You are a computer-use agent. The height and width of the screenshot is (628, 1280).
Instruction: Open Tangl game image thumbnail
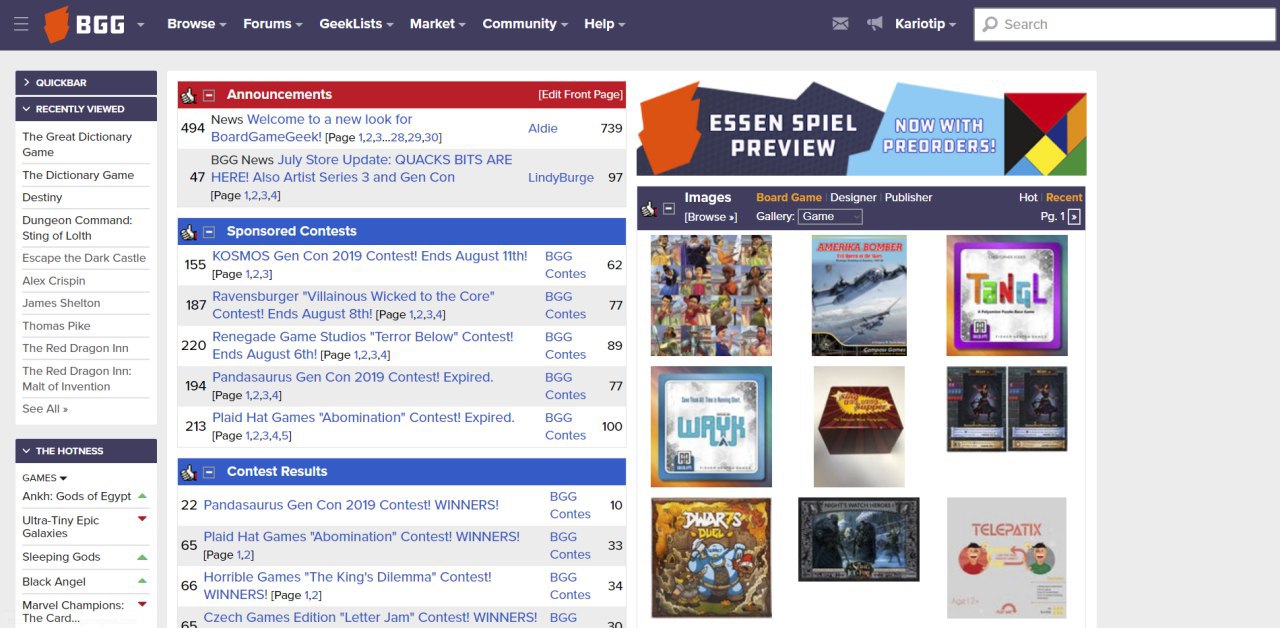point(1007,296)
